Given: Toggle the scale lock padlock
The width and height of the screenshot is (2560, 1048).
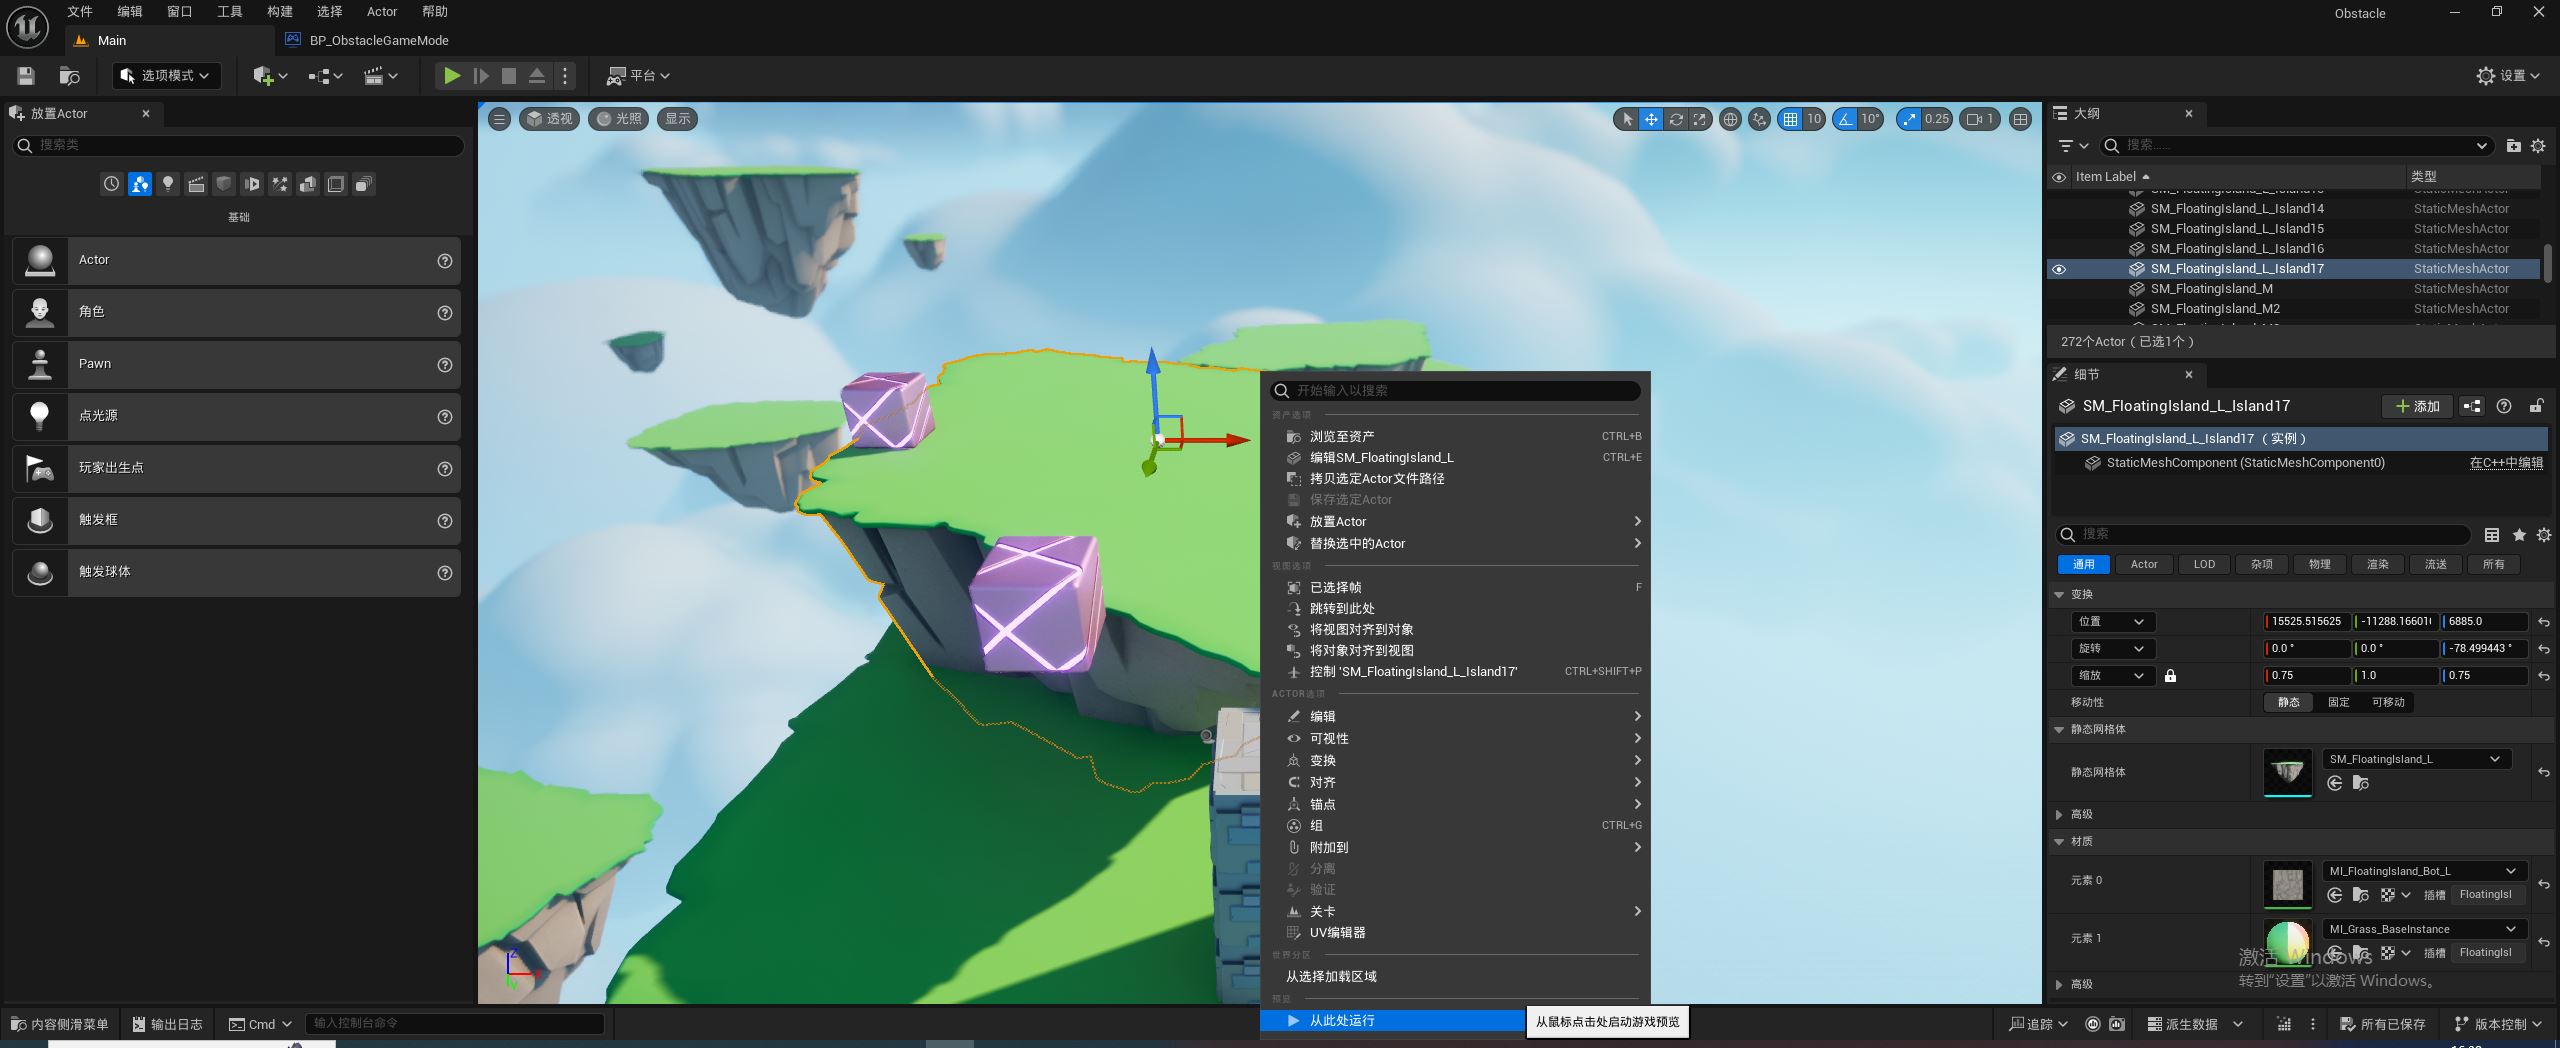Looking at the screenshot, I should (2170, 676).
